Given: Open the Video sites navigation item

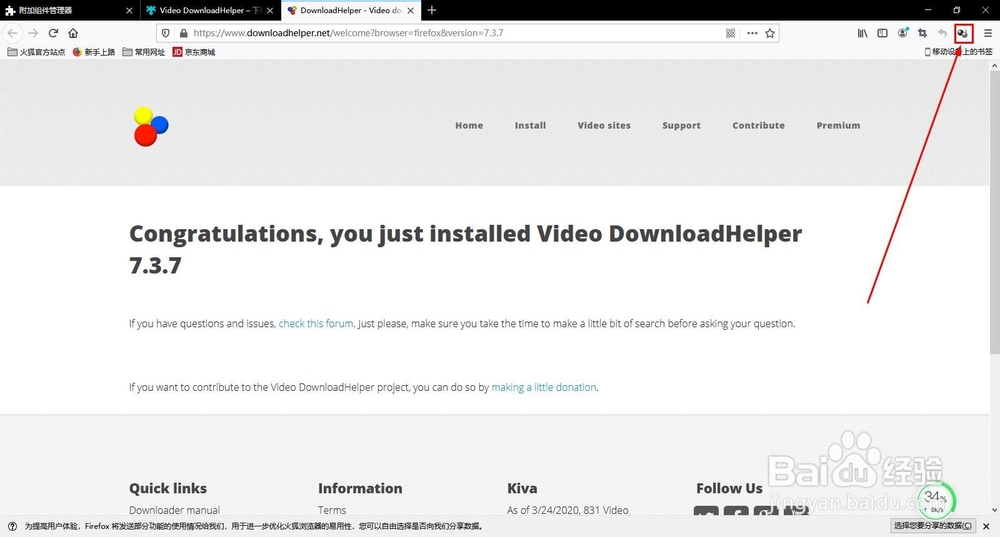Looking at the screenshot, I should pos(604,126).
